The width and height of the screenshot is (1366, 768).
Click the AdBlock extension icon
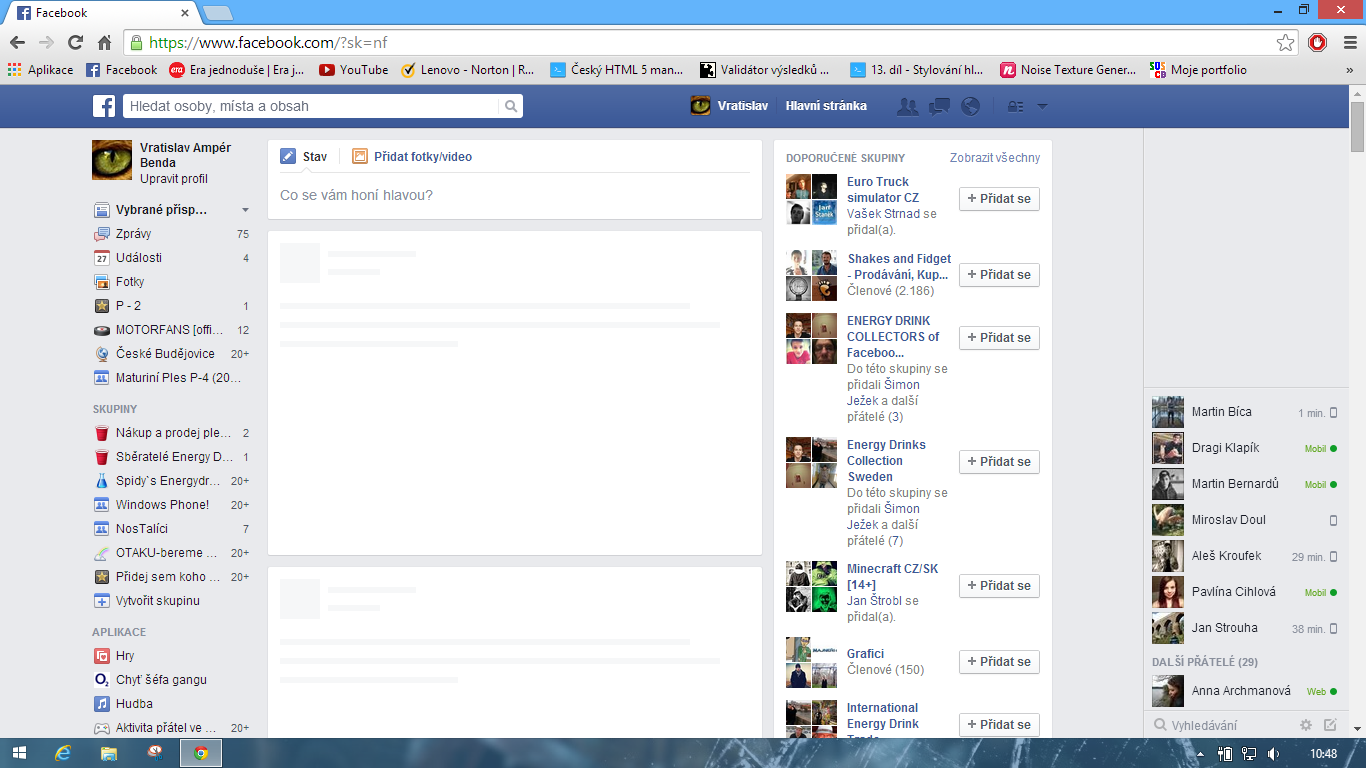coord(1318,42)
